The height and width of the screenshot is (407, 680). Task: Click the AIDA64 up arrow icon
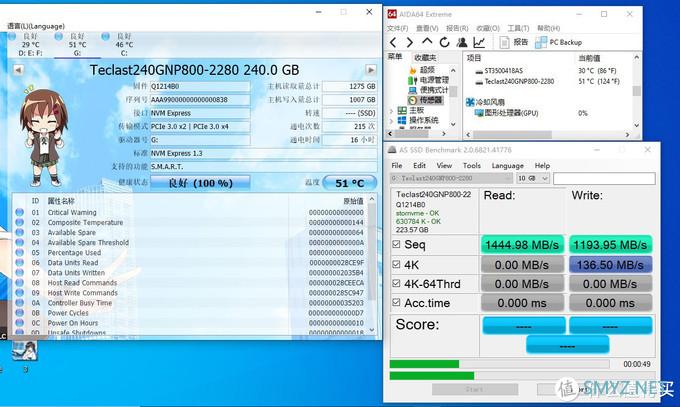427,42
